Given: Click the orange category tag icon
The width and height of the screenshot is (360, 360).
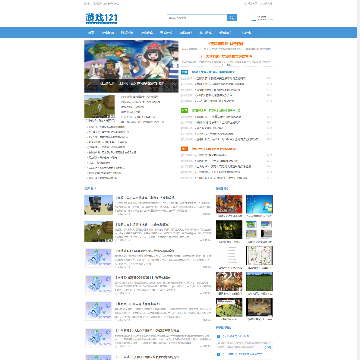Looking at the screenshot, I should (x=184, y=149).
